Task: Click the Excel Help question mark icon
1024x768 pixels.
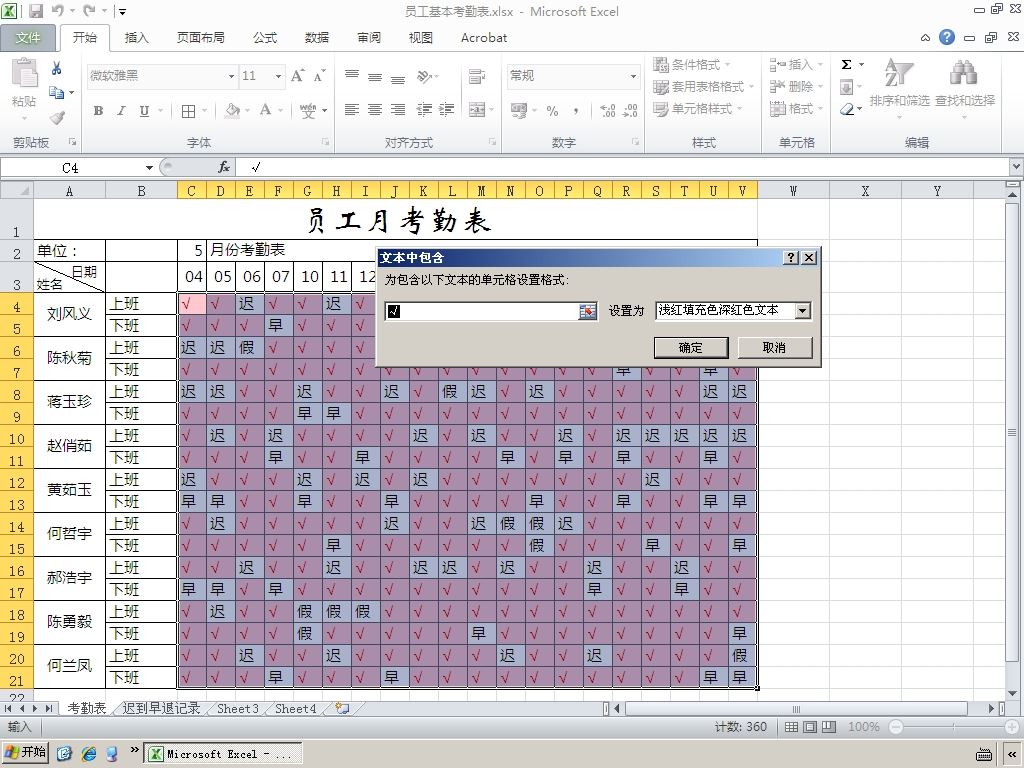Action: 947,37
